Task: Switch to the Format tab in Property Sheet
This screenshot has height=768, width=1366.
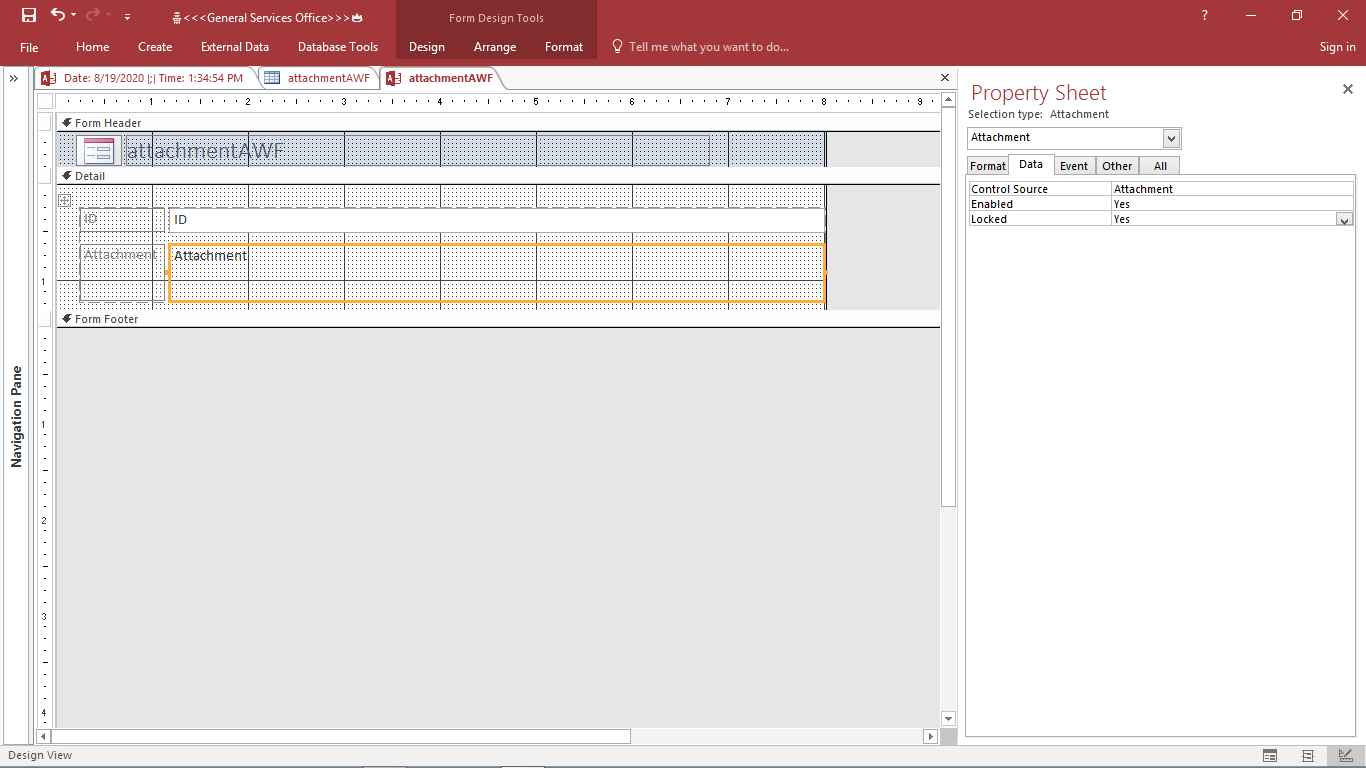Action: (x=987, y=166)
